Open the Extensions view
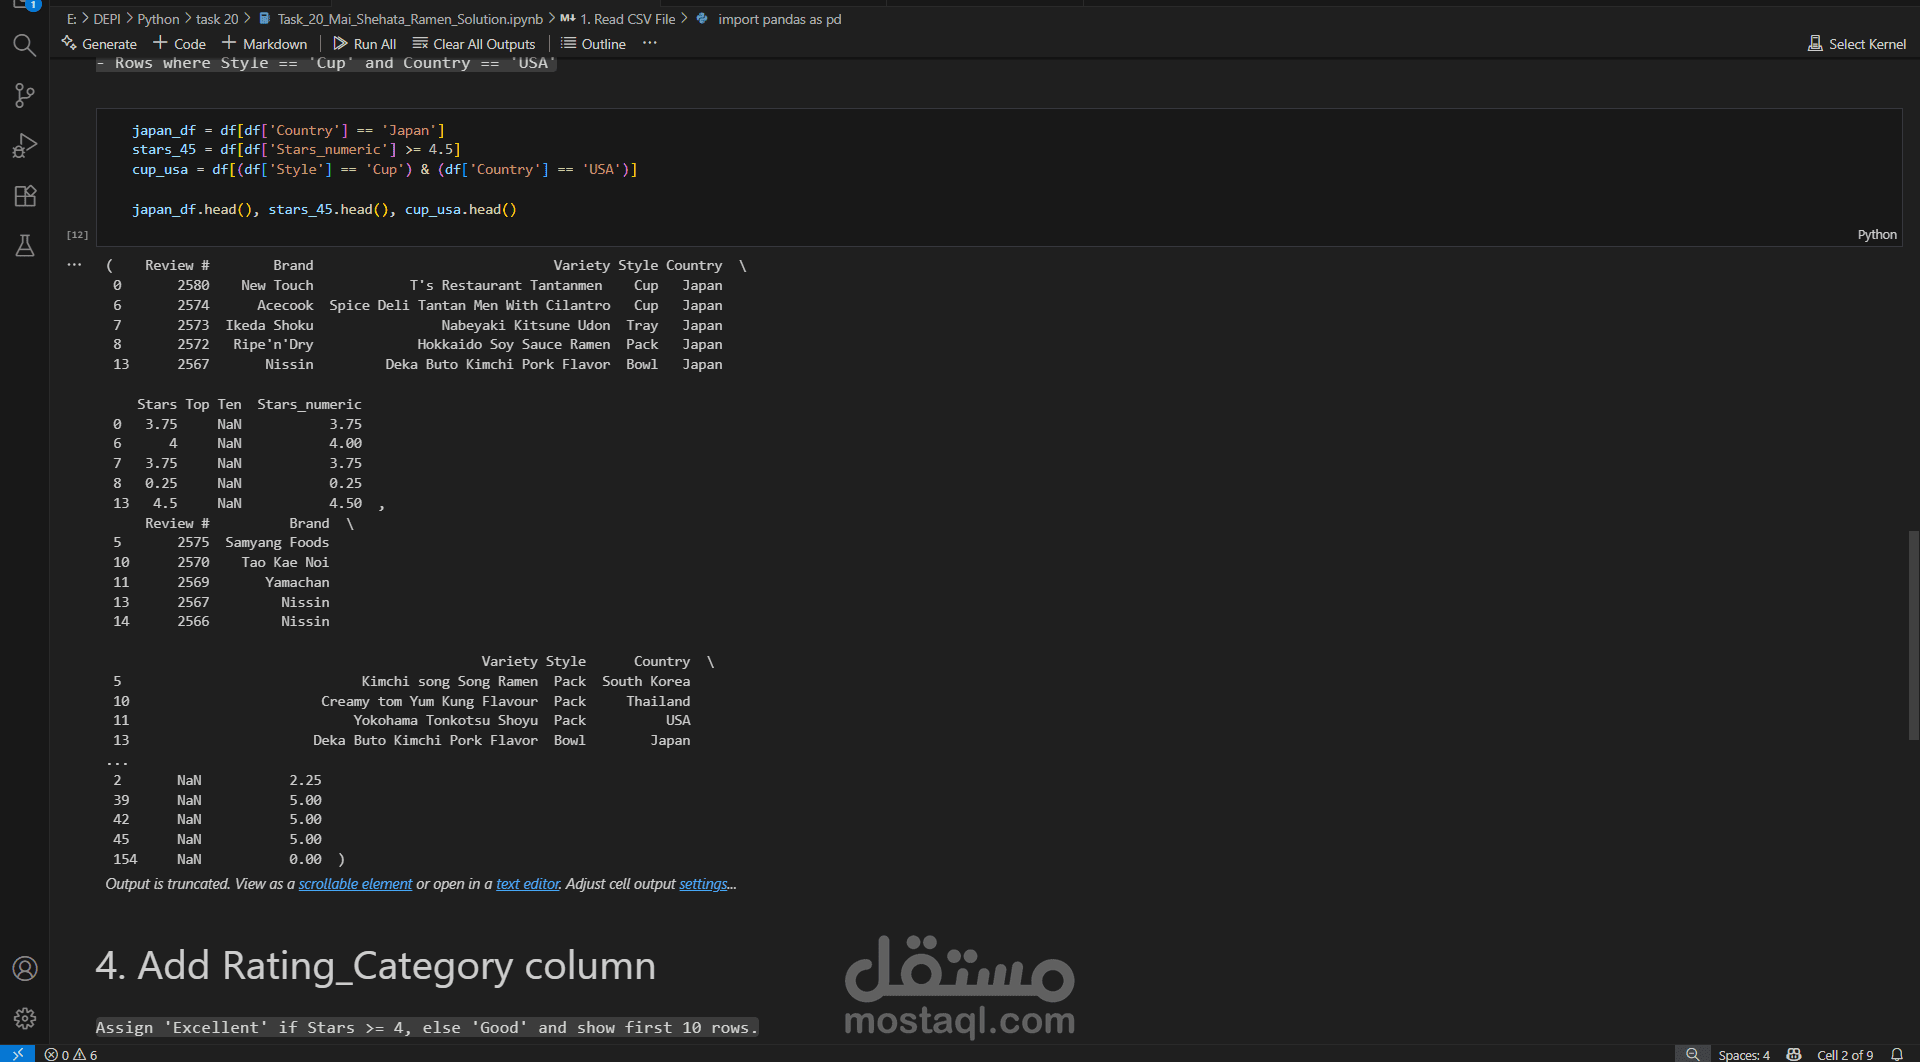Screen dimensions: 1920x1062 [25, 196]
